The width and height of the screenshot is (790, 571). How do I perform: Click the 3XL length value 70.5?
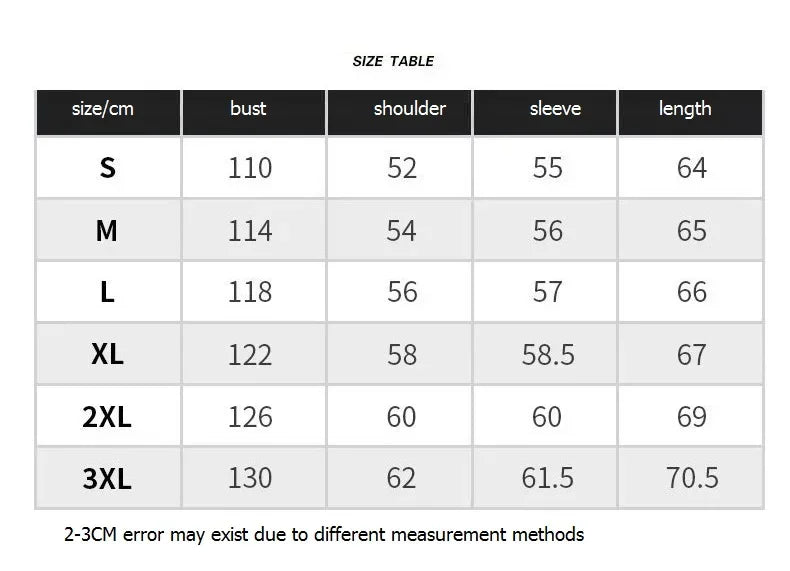tap(692, 478)
